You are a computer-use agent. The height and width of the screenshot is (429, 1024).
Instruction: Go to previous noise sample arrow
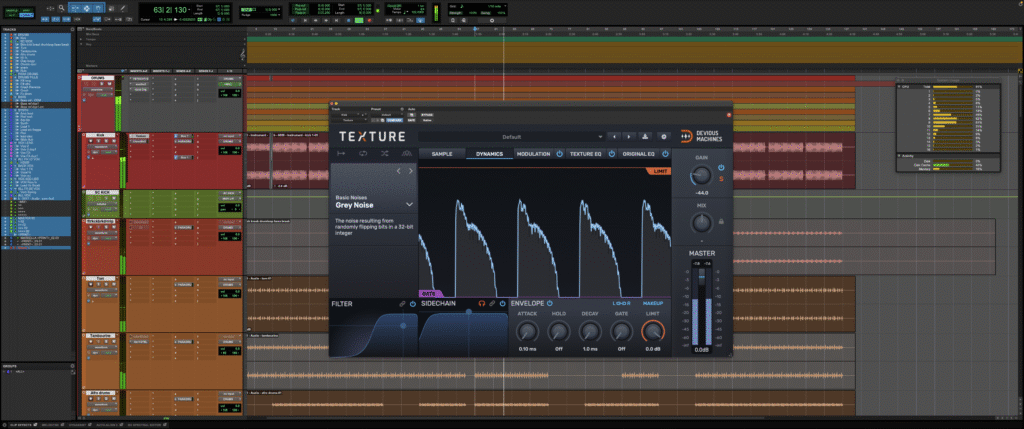(398, 171)
